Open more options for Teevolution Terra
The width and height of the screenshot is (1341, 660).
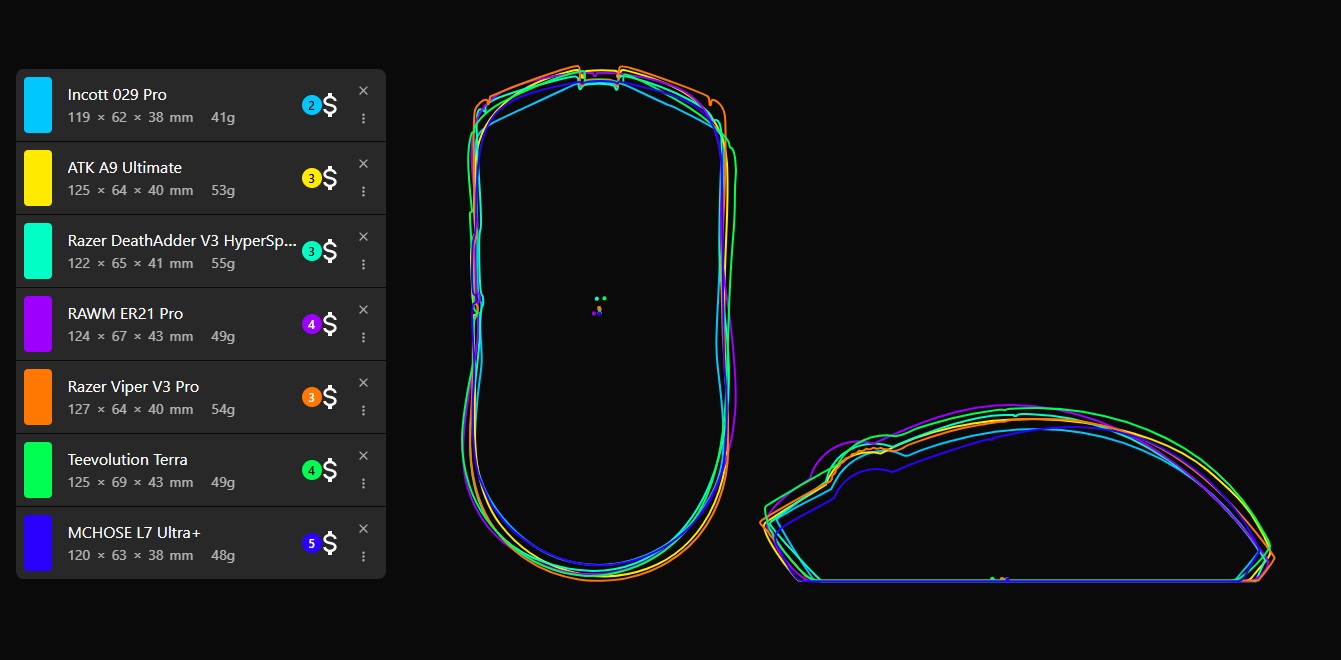(x=363, y=483)
